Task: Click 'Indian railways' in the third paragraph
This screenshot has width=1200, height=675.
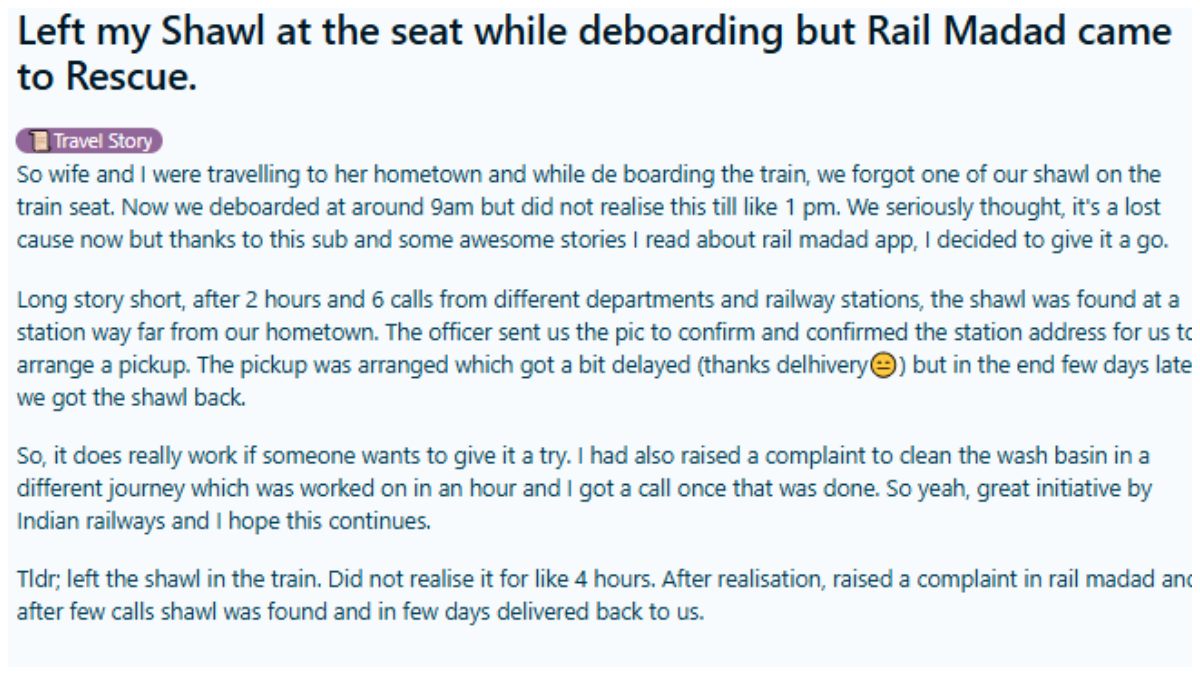Action: click(x=79, y=522)
